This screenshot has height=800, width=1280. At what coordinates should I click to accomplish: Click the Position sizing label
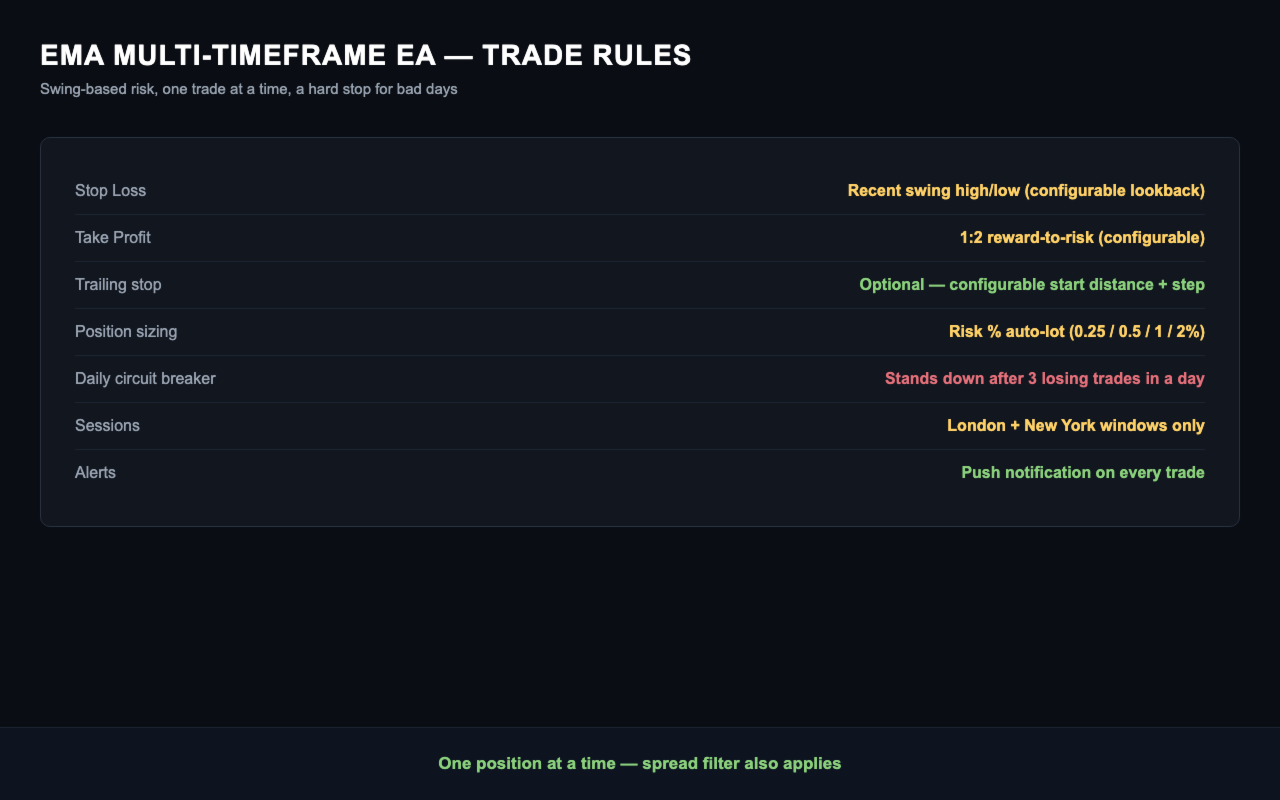point(126,332)
